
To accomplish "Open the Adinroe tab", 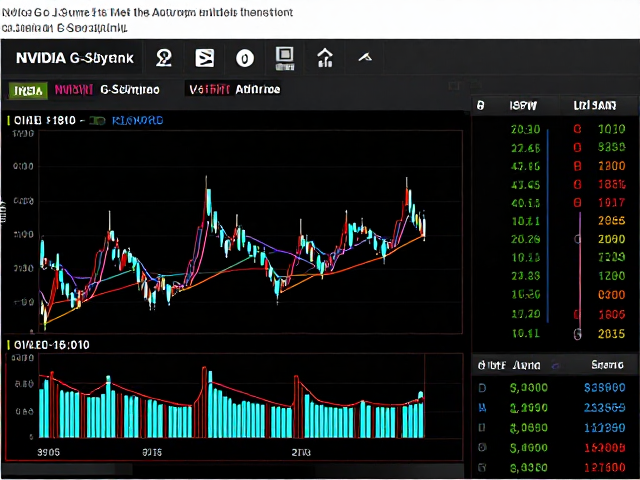I will click(x=258, y=89).
